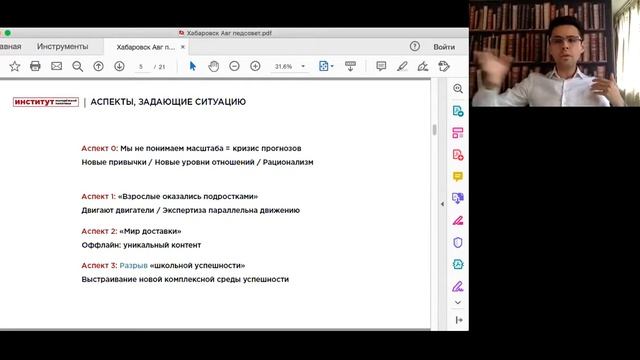Zoom out with the minus button

click(234, 66)
